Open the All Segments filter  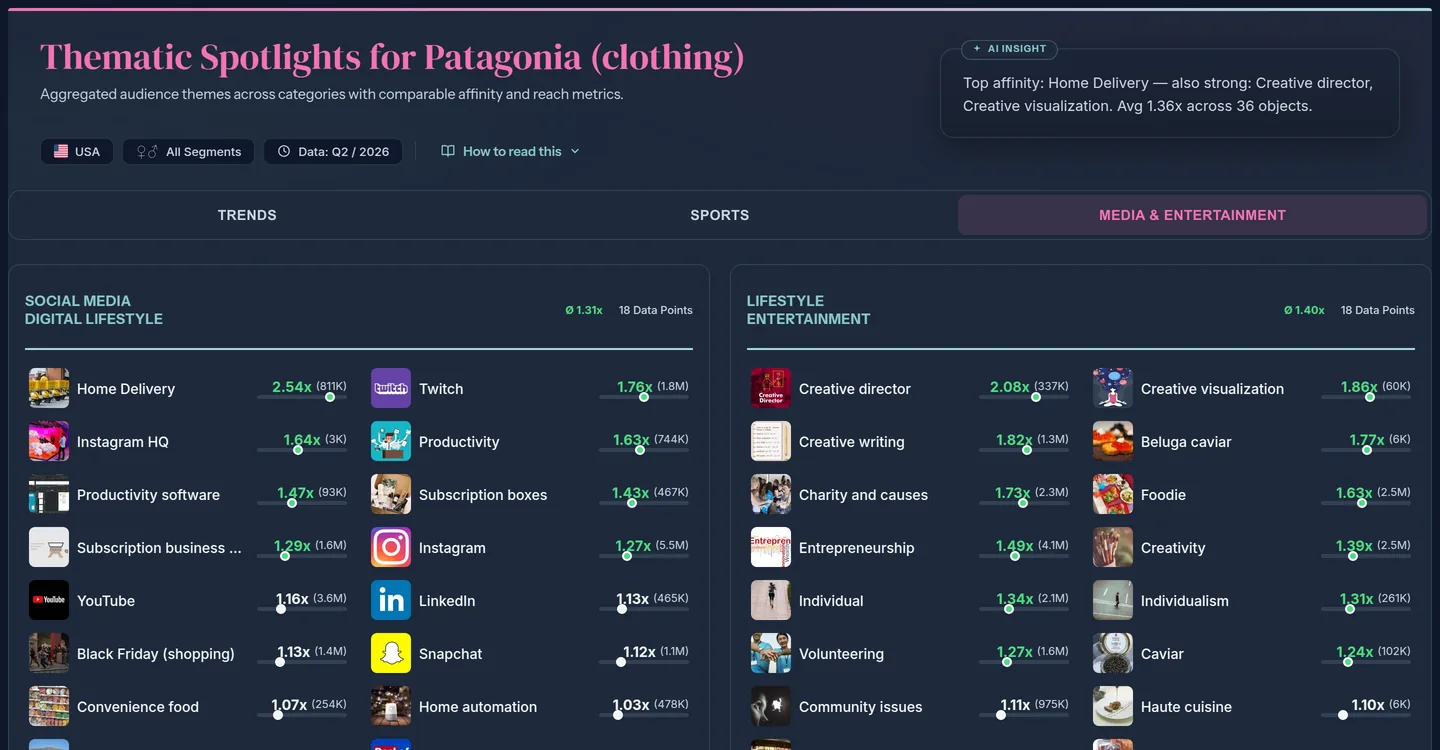tap(188, 151)
